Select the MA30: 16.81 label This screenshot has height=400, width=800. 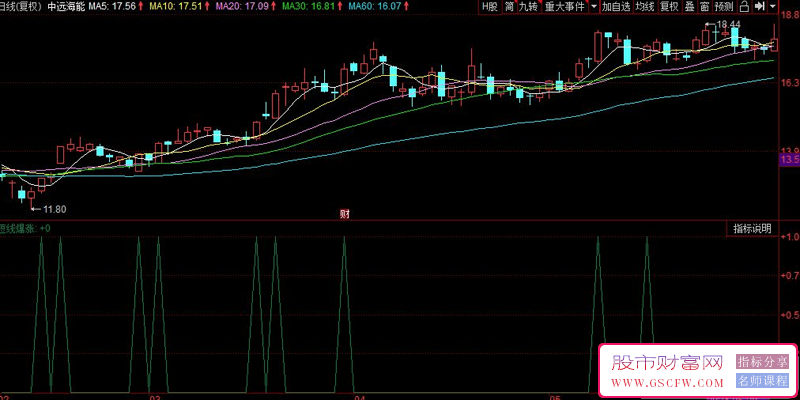coord(308,7)
